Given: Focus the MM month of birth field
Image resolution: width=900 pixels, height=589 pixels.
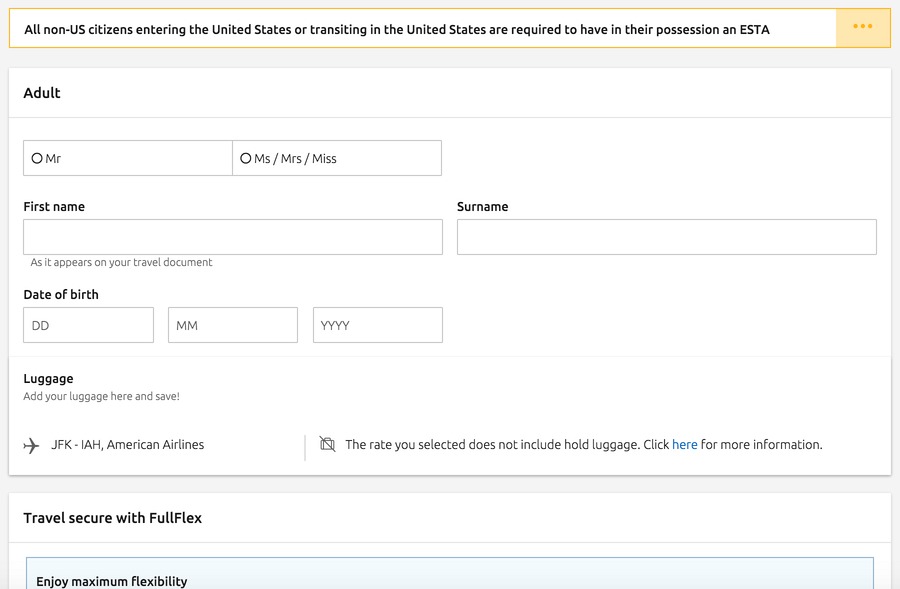Looking at the screenshot, I should pyautogui.click(x=233, y=325).
